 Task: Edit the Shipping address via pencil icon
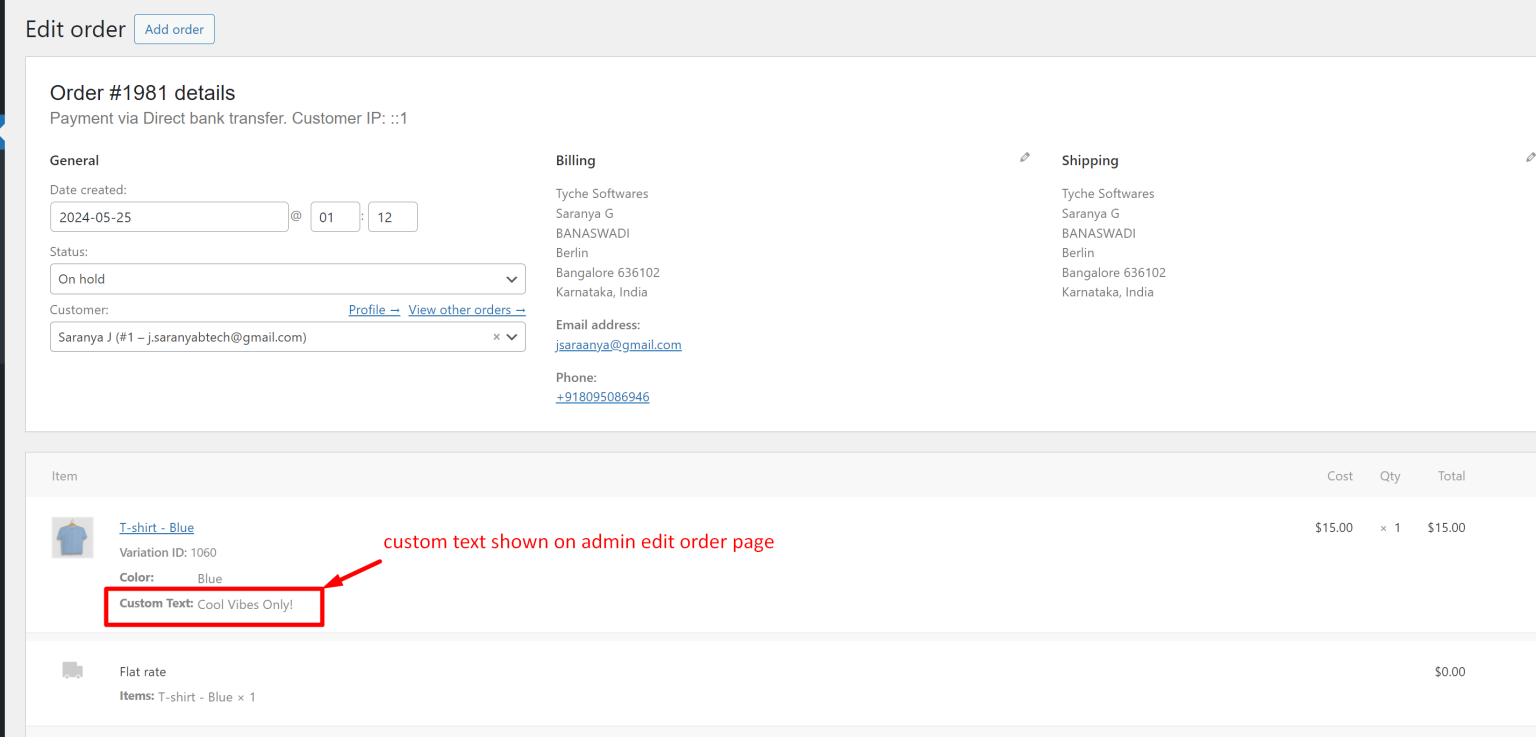(x=1529, y=157)
